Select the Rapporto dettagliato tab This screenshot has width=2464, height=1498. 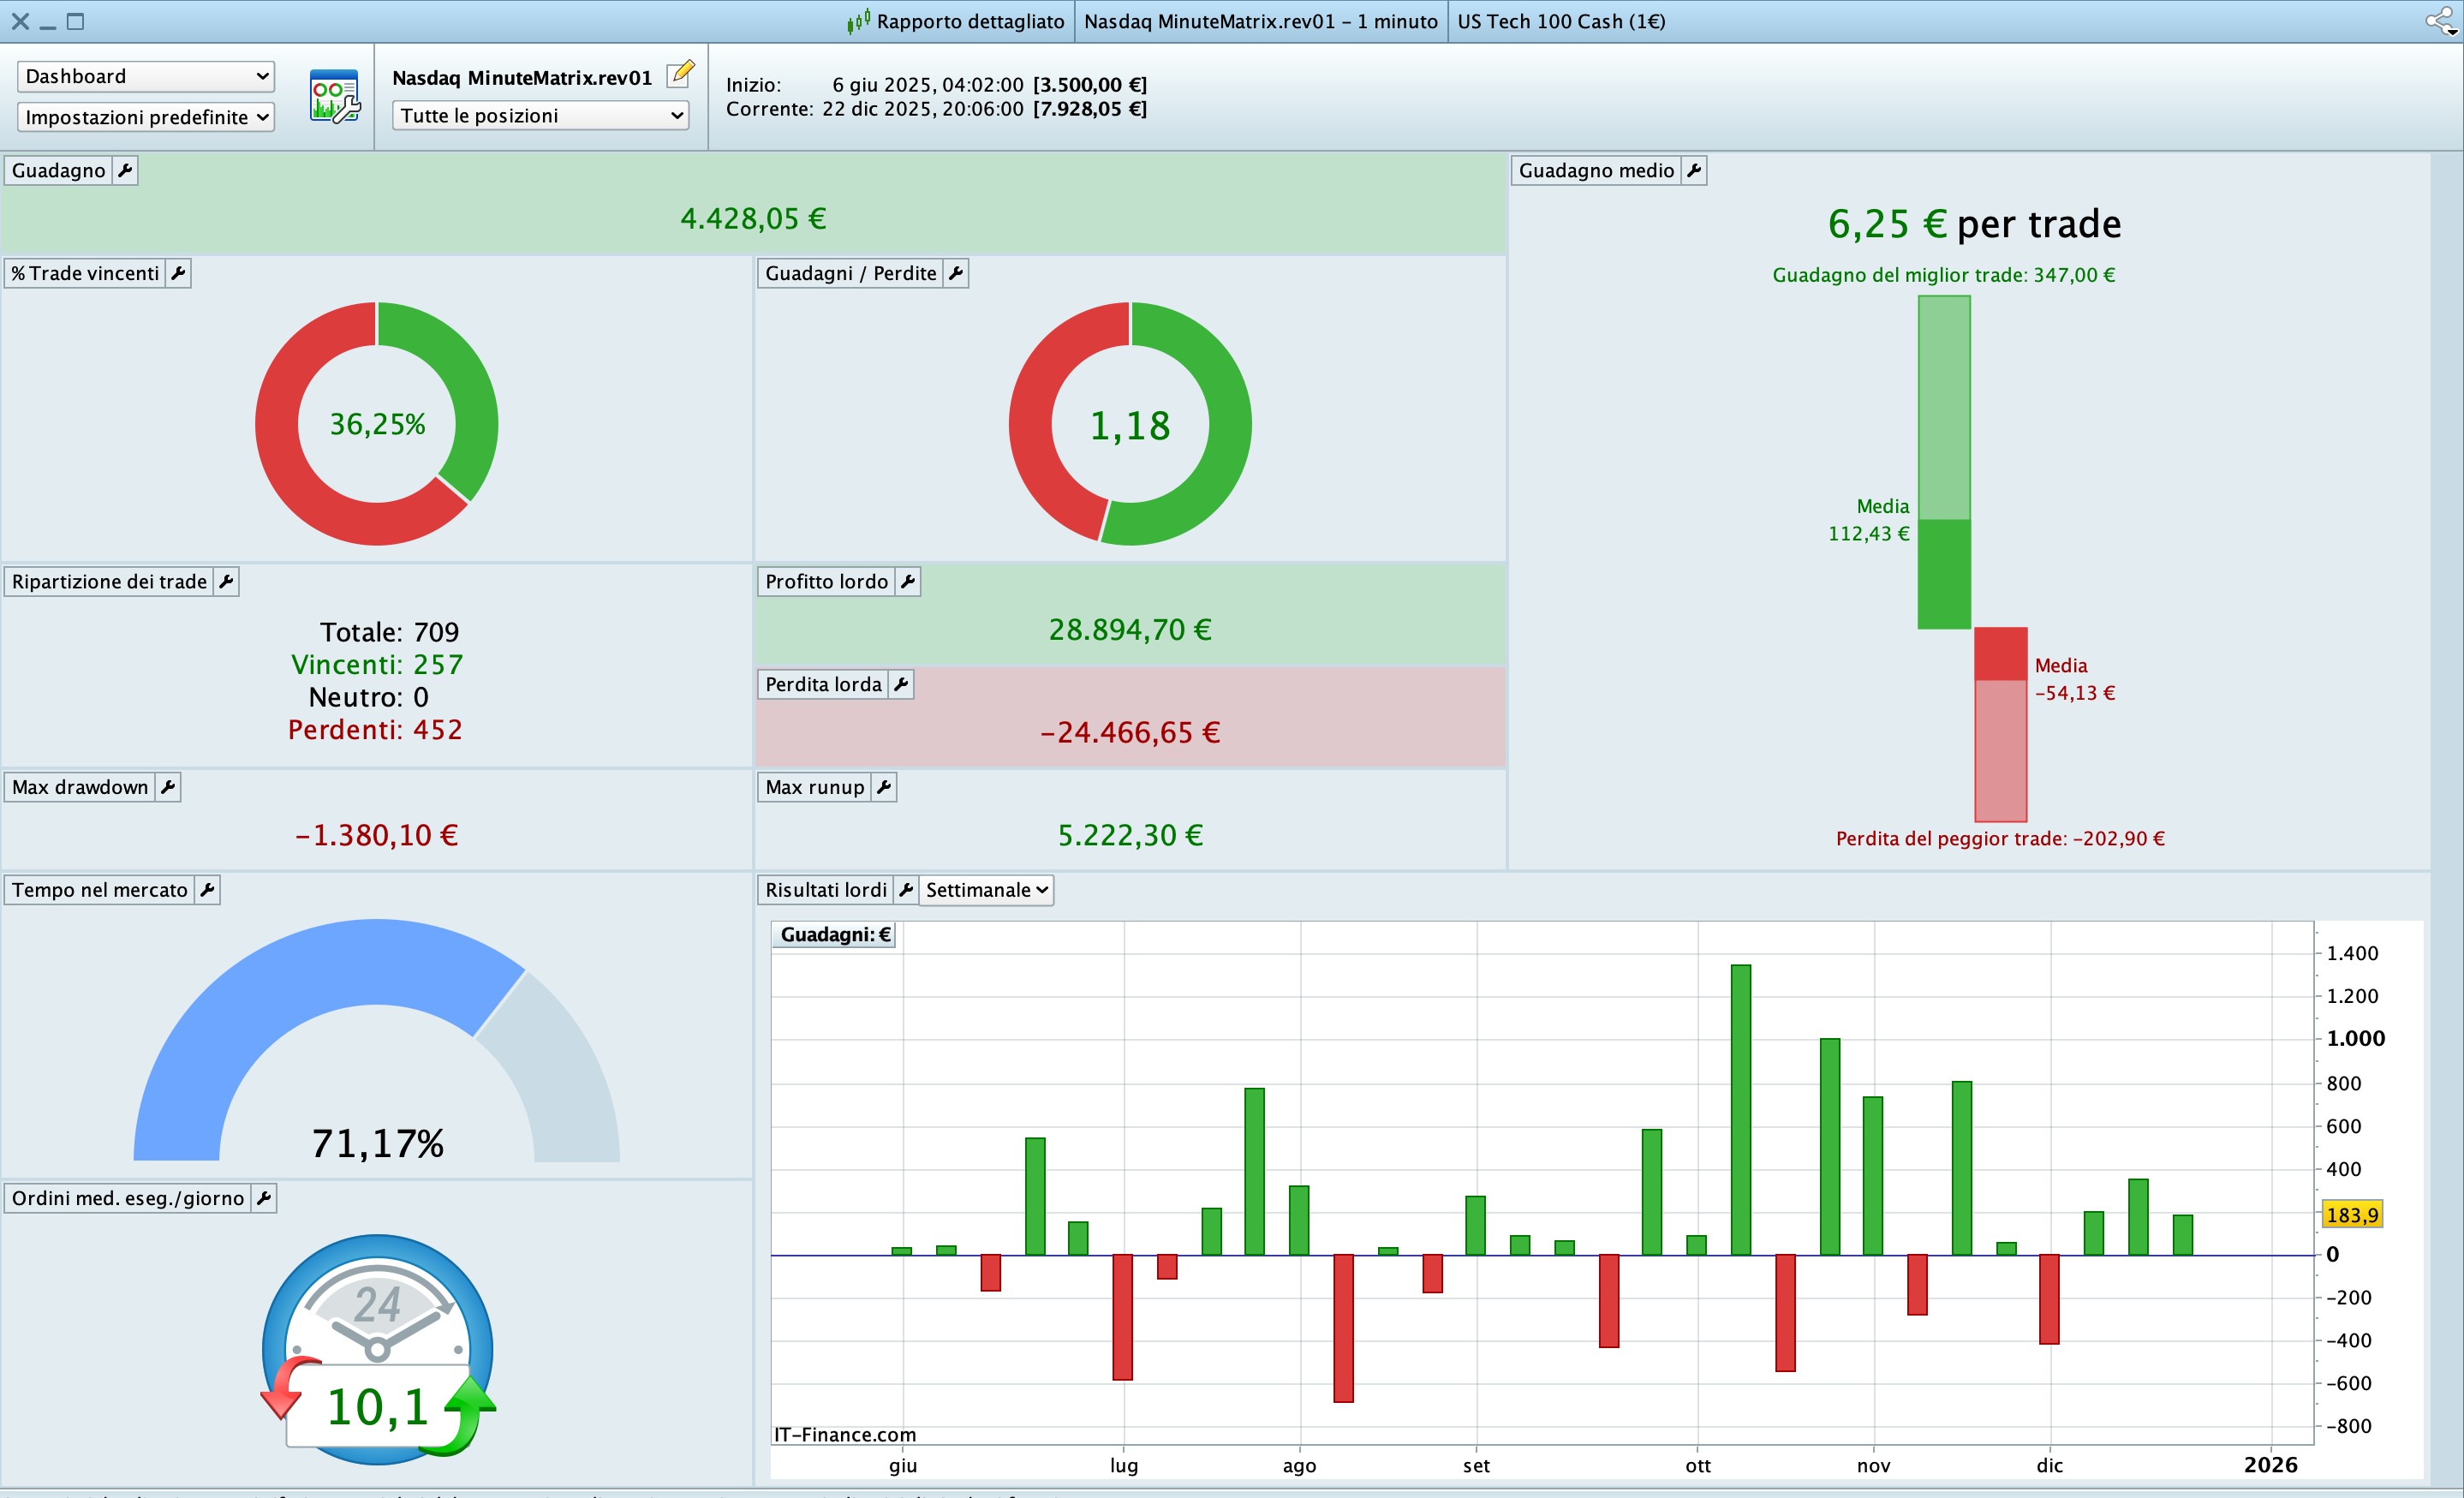957,22
